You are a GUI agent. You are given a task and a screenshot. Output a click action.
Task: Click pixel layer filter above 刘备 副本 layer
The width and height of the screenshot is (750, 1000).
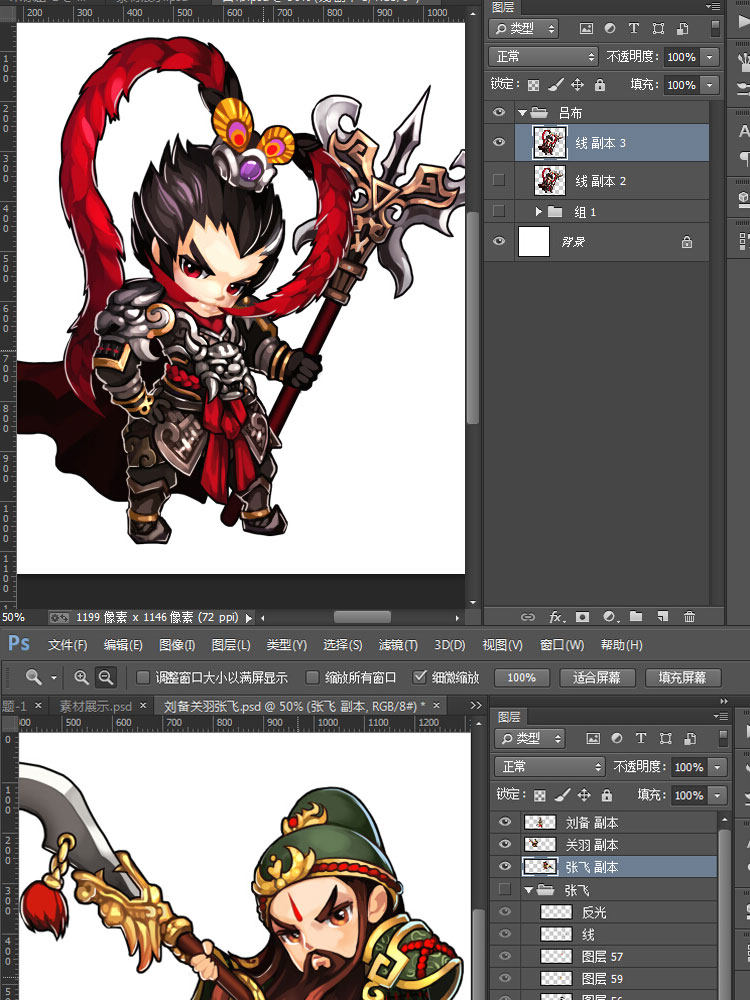[593, 739]
